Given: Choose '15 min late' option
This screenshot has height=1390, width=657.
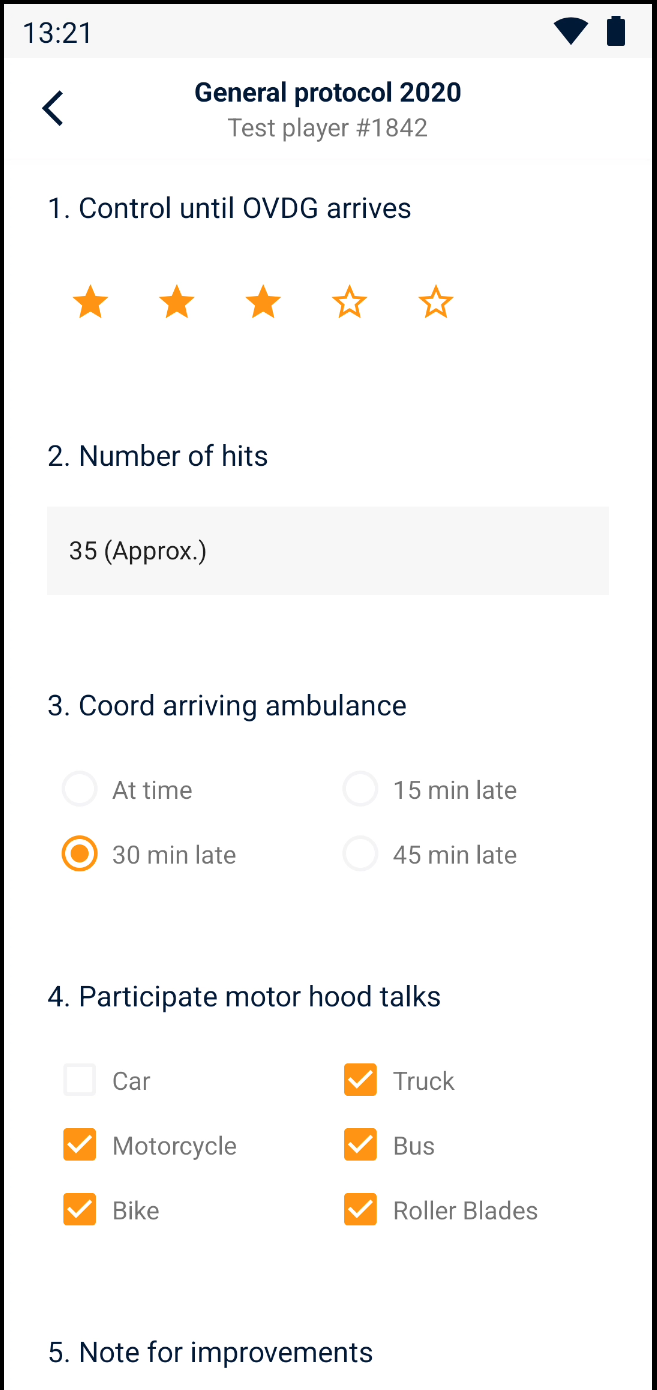Looking at the screenshot, I should coord(361,790).
